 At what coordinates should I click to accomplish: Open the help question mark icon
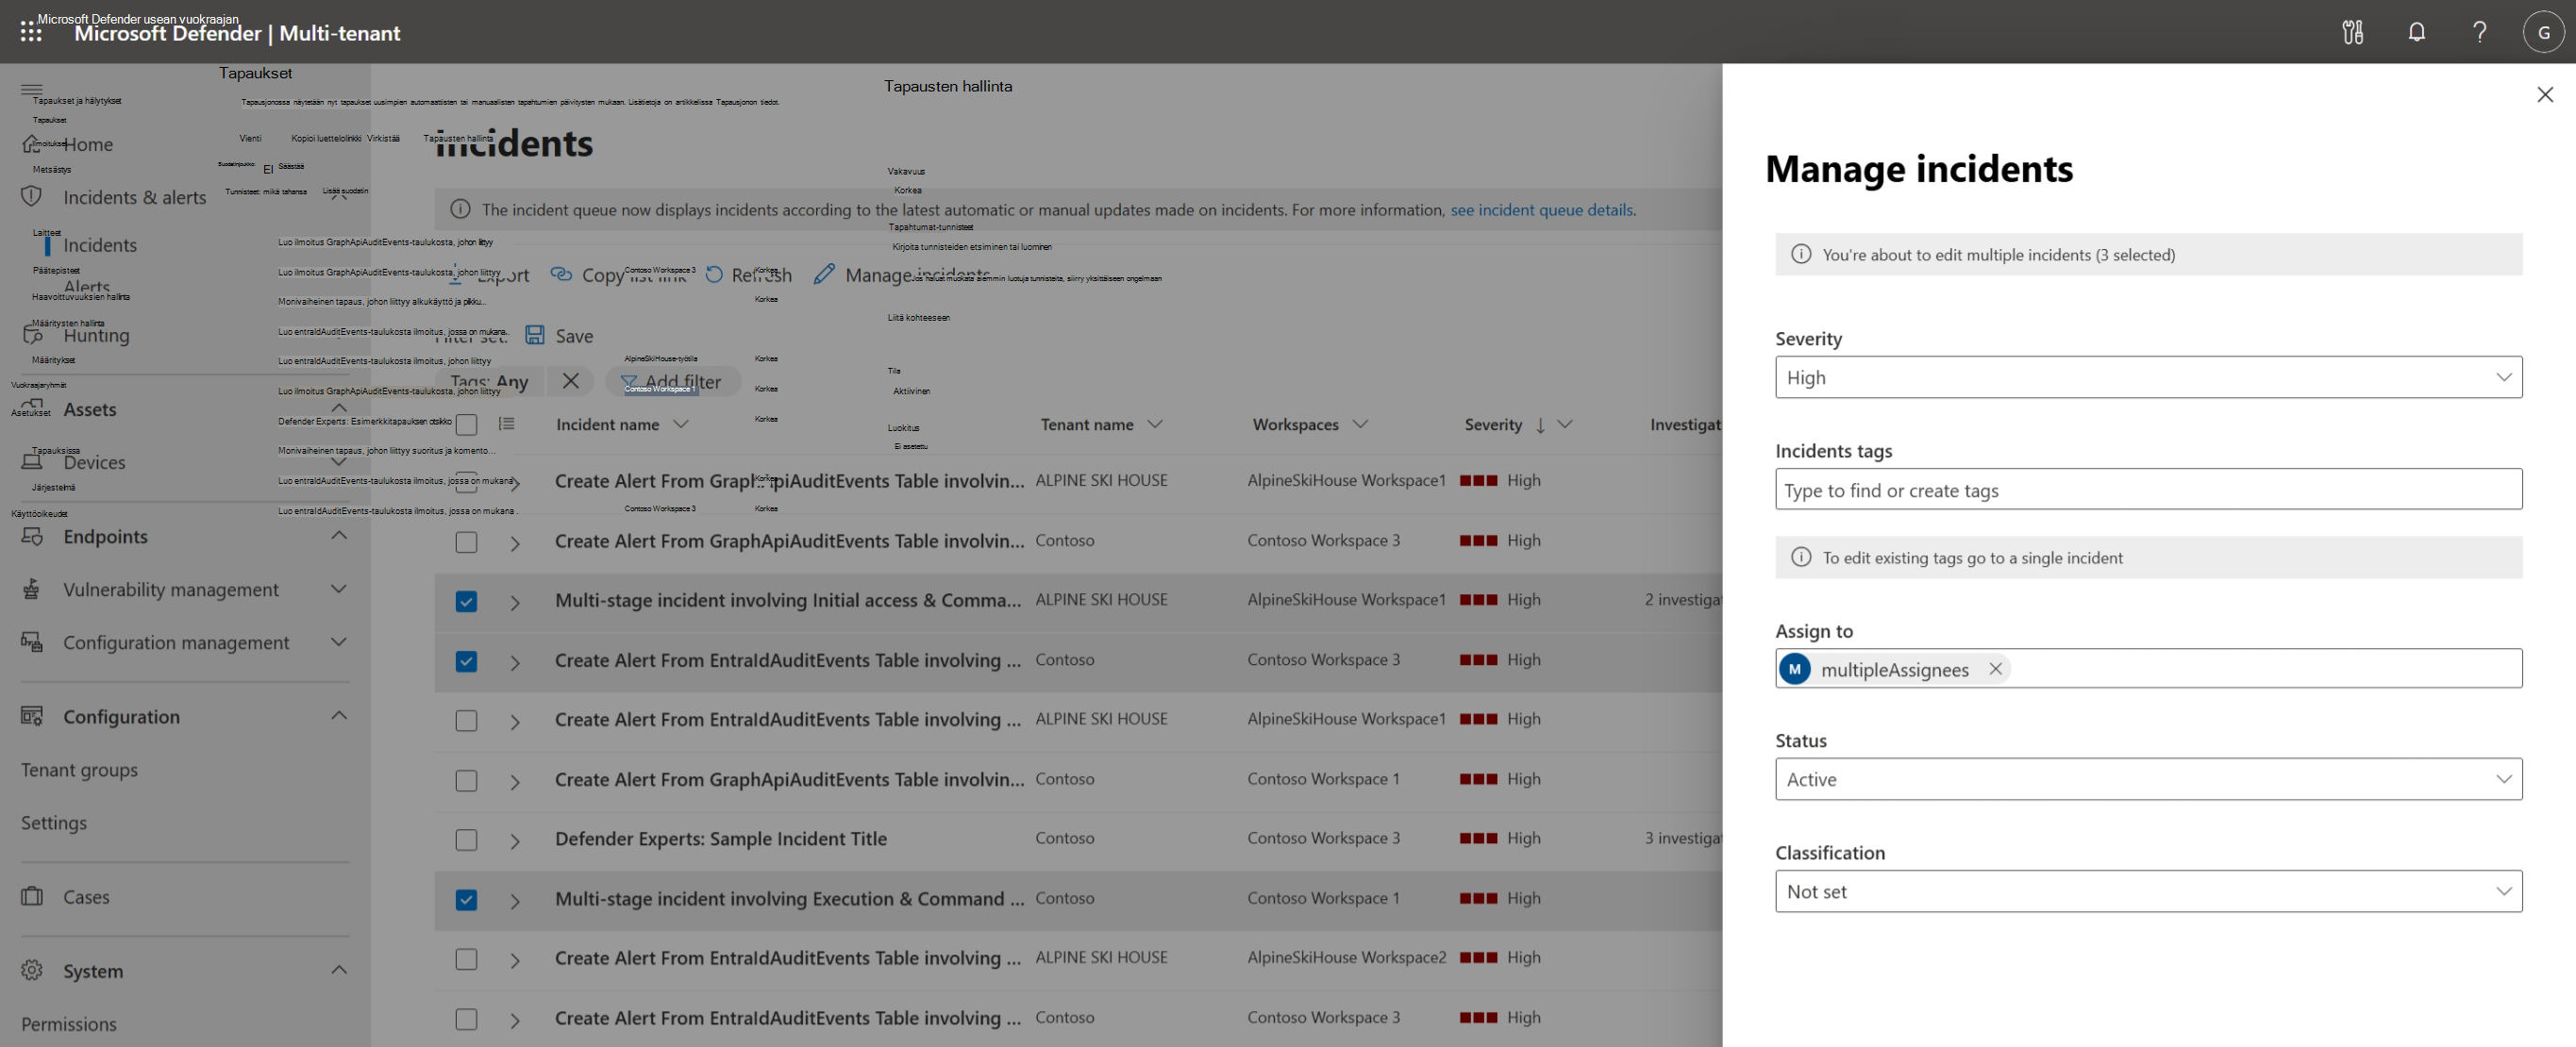point(2479,32)
